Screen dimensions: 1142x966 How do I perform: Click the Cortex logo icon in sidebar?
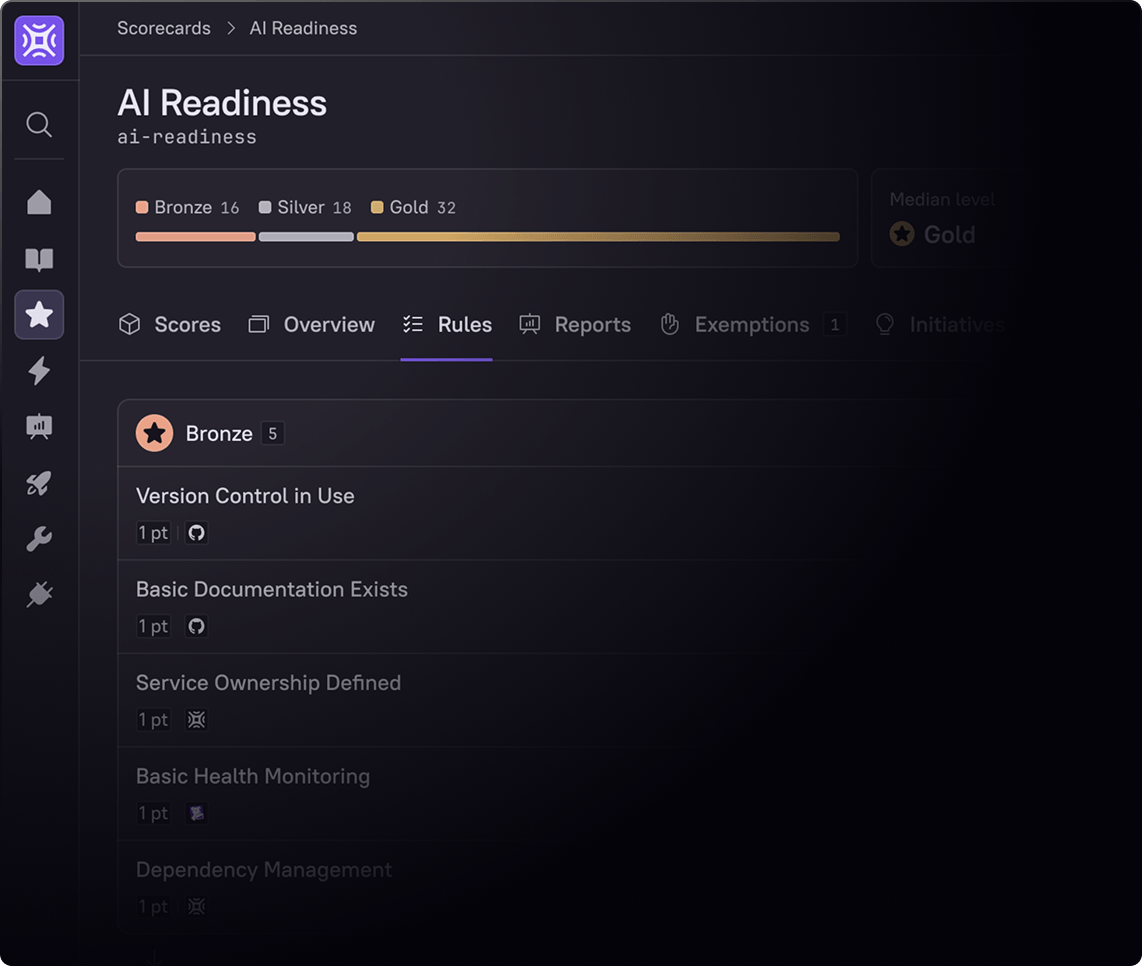pos(39,41)
